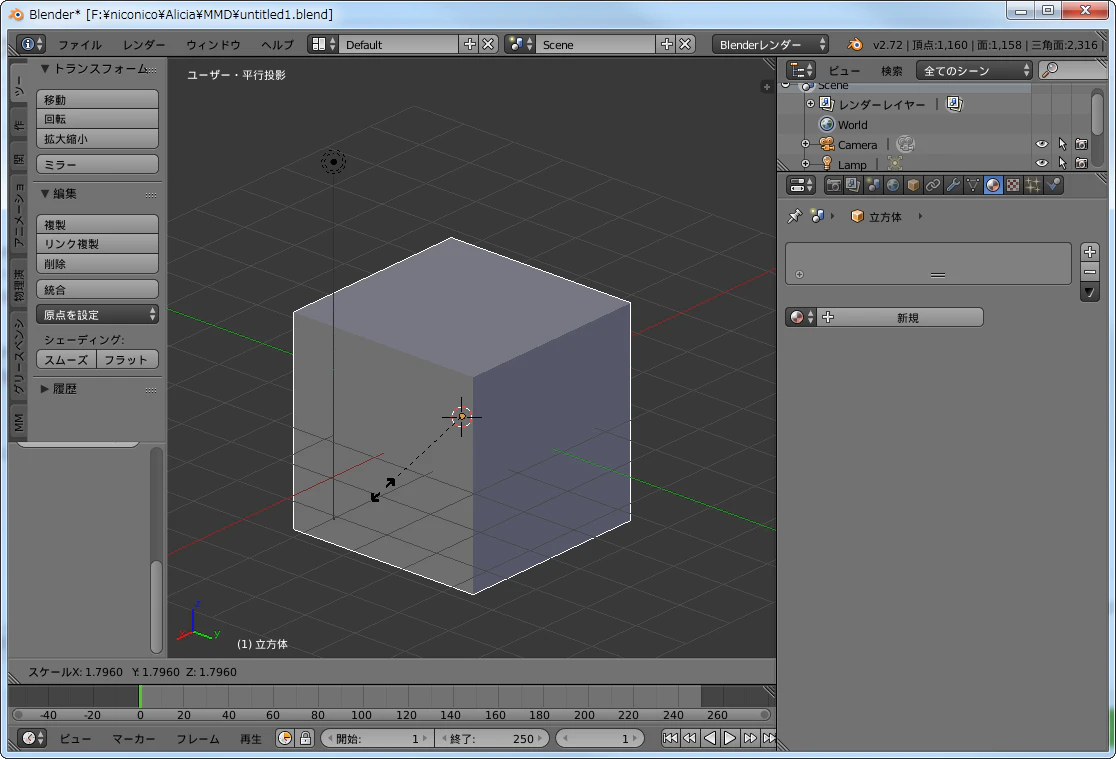This screenshot has width=1116, height=759.
Task: Add a new scene with plus
Action: point(666,44)
